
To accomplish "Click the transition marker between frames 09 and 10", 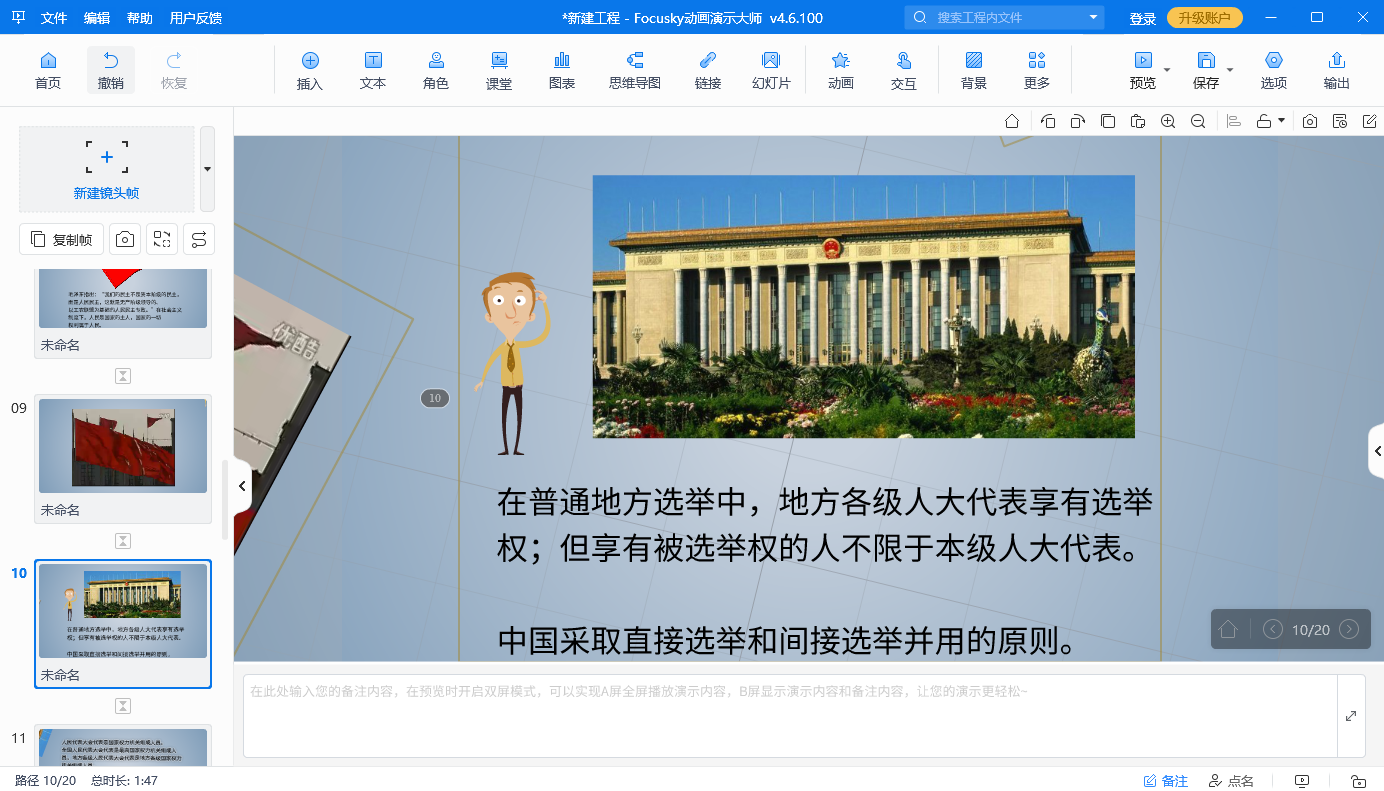I will tap(123, 541).
